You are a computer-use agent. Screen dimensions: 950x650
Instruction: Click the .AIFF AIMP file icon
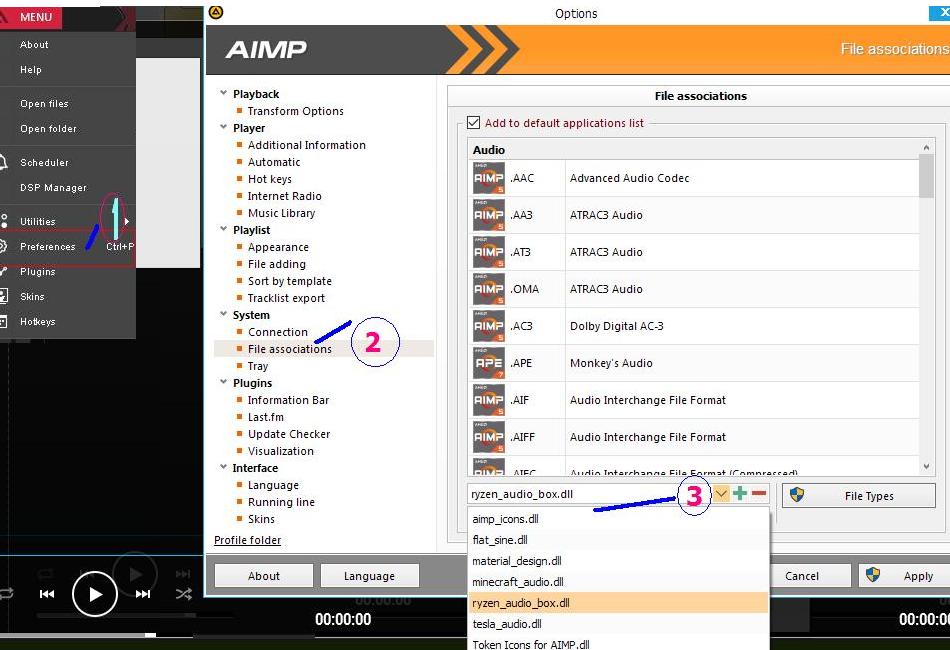coord(488,437)
